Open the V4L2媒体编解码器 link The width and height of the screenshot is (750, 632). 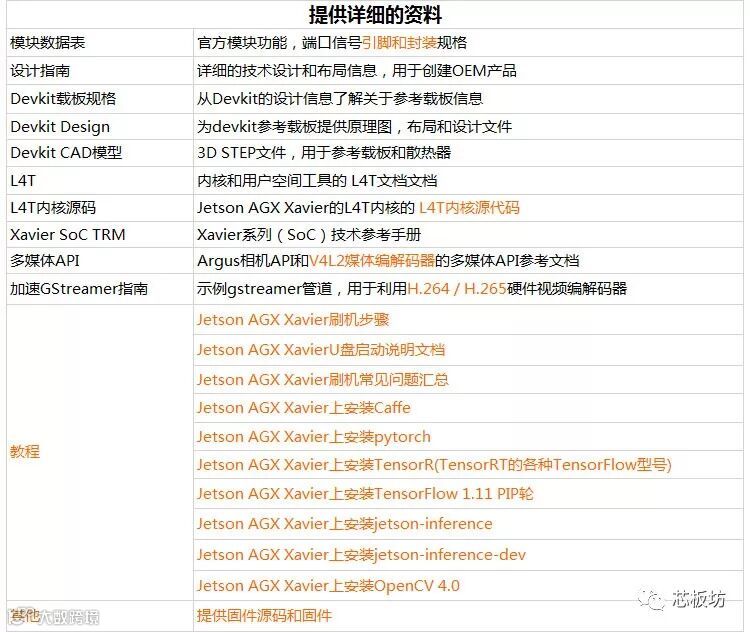click(372, 261)
